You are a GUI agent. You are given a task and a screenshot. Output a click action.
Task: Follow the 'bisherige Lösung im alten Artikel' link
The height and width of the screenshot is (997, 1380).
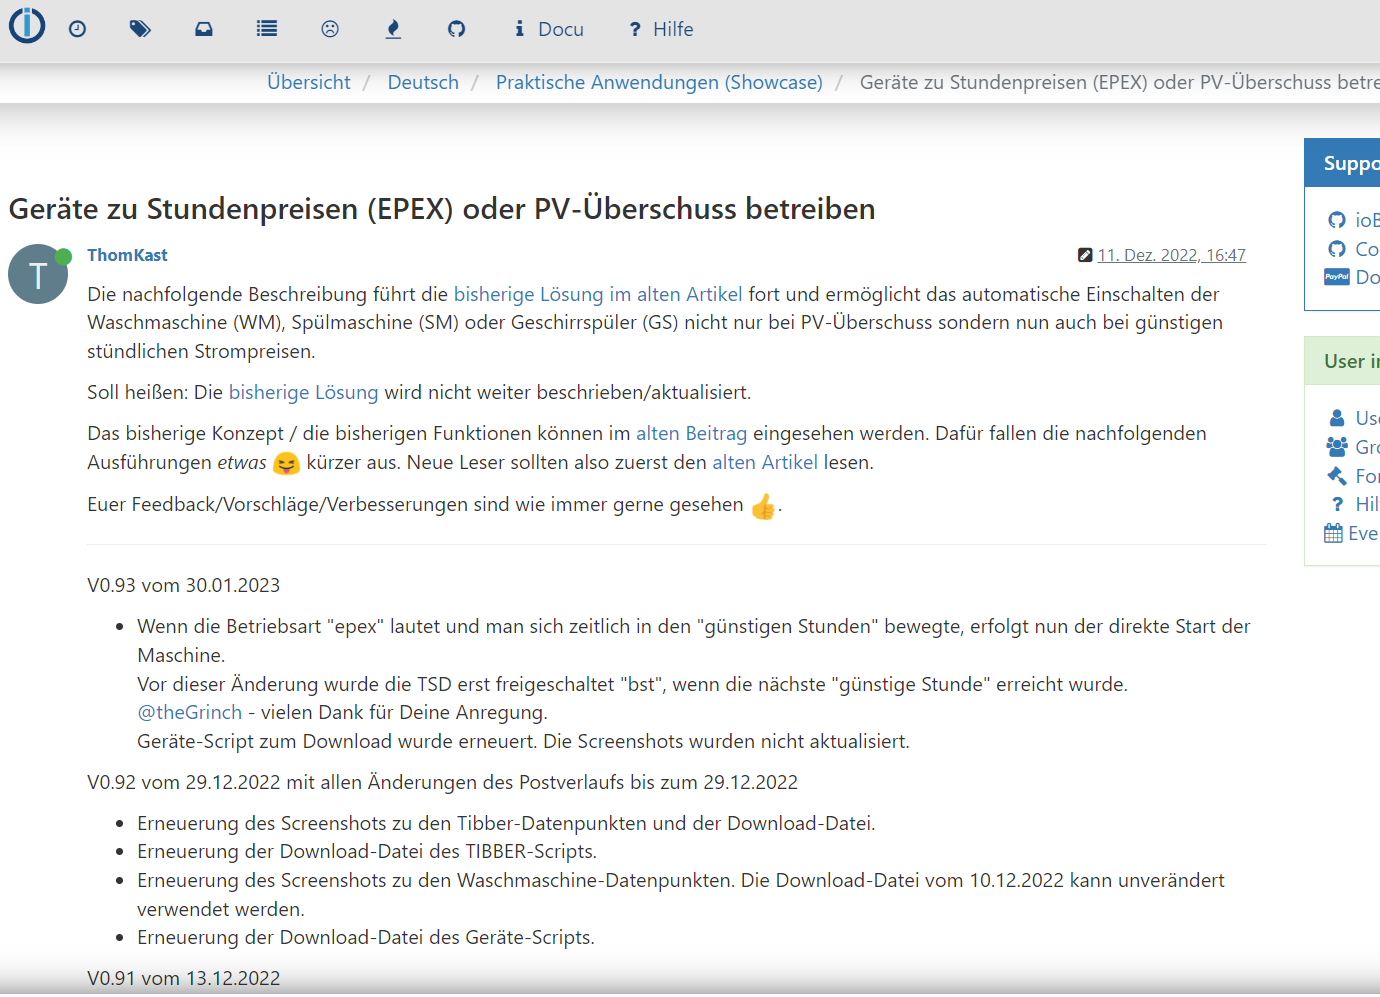(598, 294)
